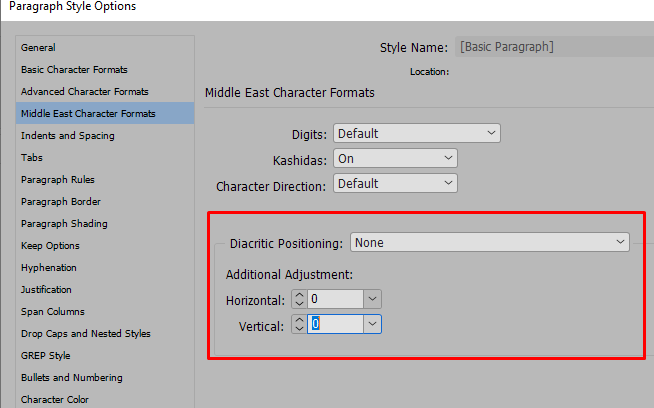Open Drop Caps and Nested Styles
Screen dimensions: 654x408
(105, 334)
